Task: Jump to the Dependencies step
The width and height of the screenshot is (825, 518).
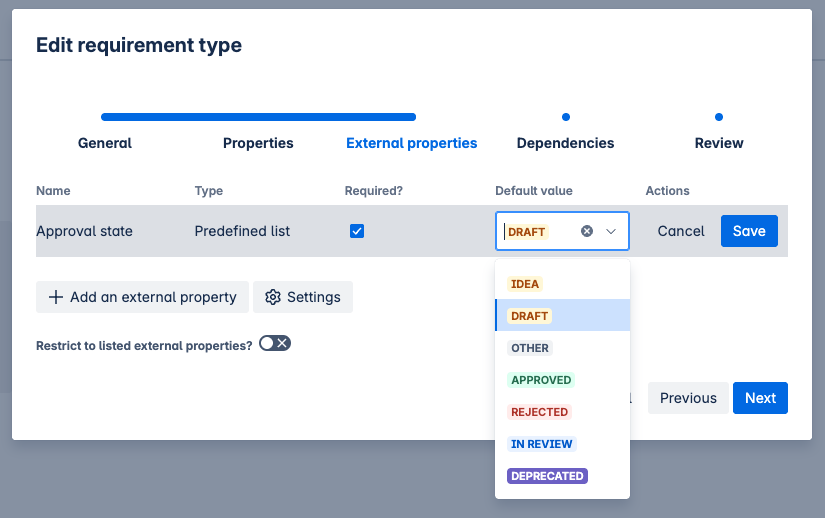Action: (565, 143)
